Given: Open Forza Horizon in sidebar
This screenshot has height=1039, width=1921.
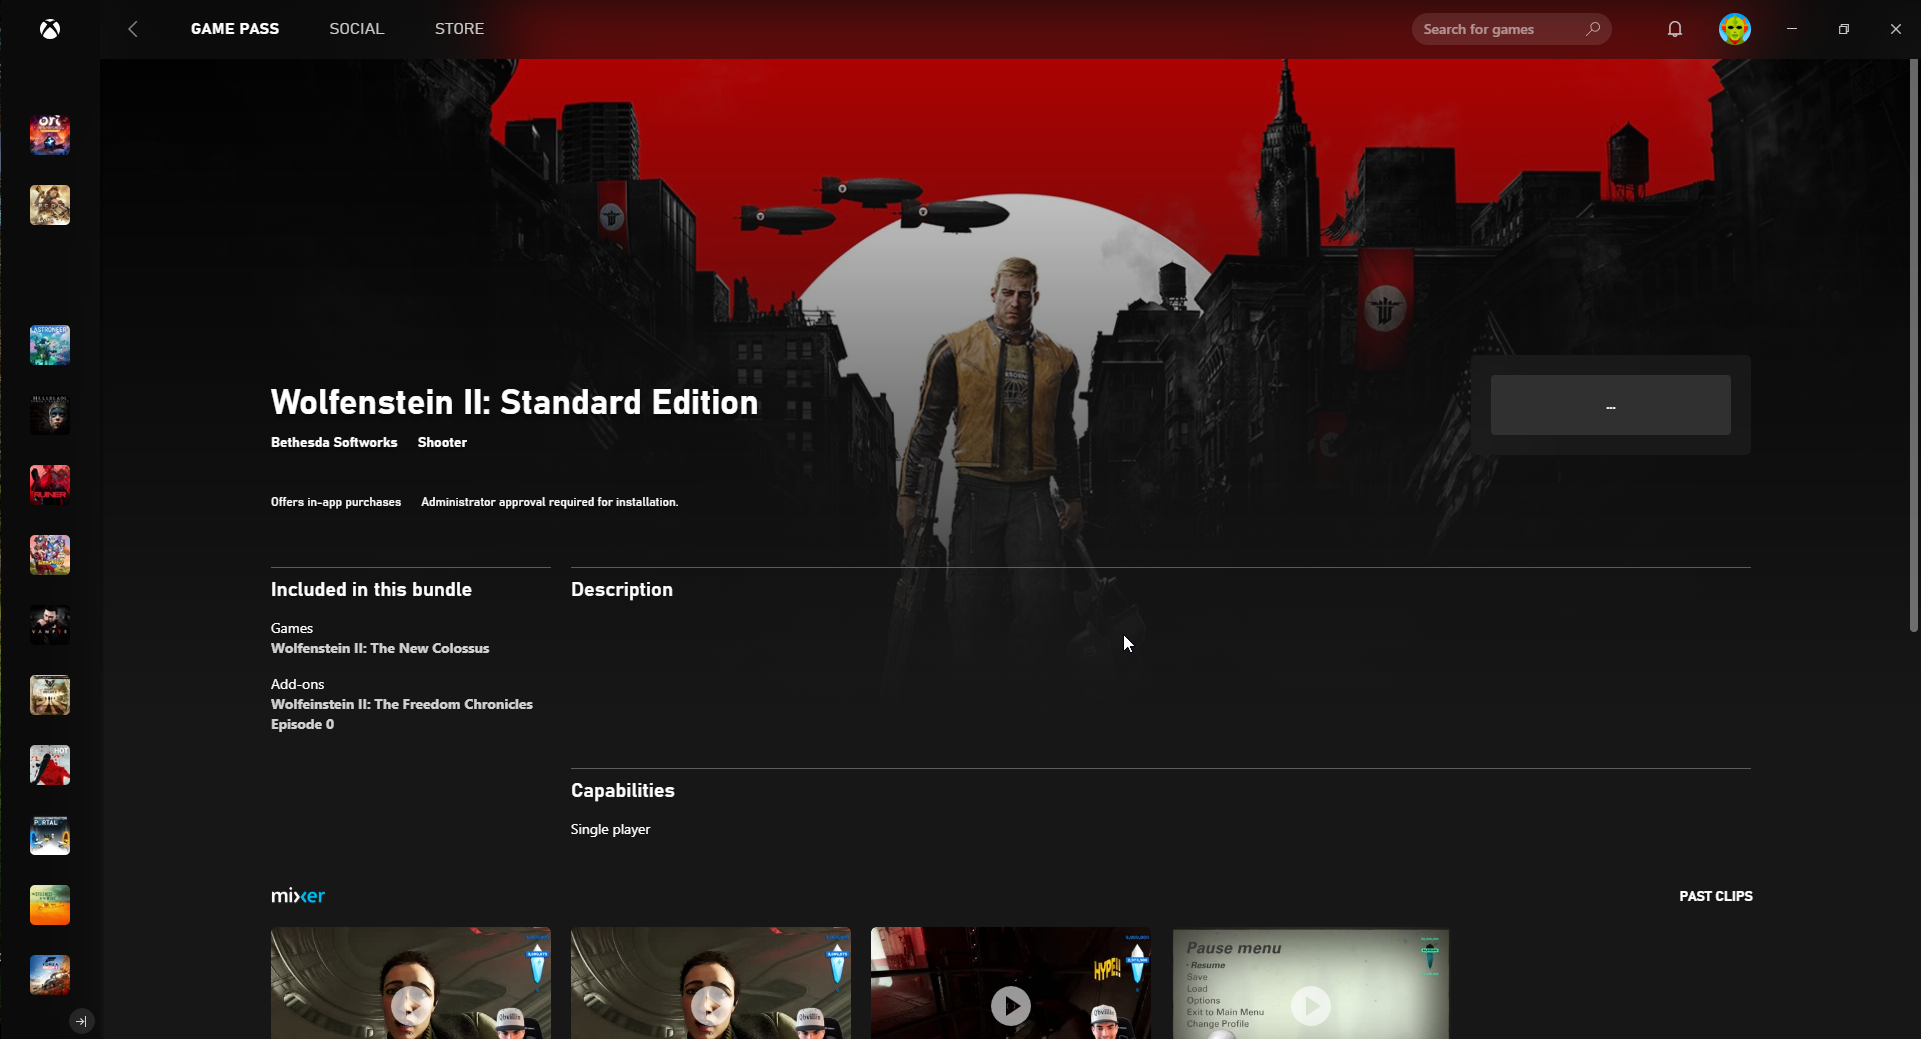Looking at the screenshot, I should pos(50,975).
